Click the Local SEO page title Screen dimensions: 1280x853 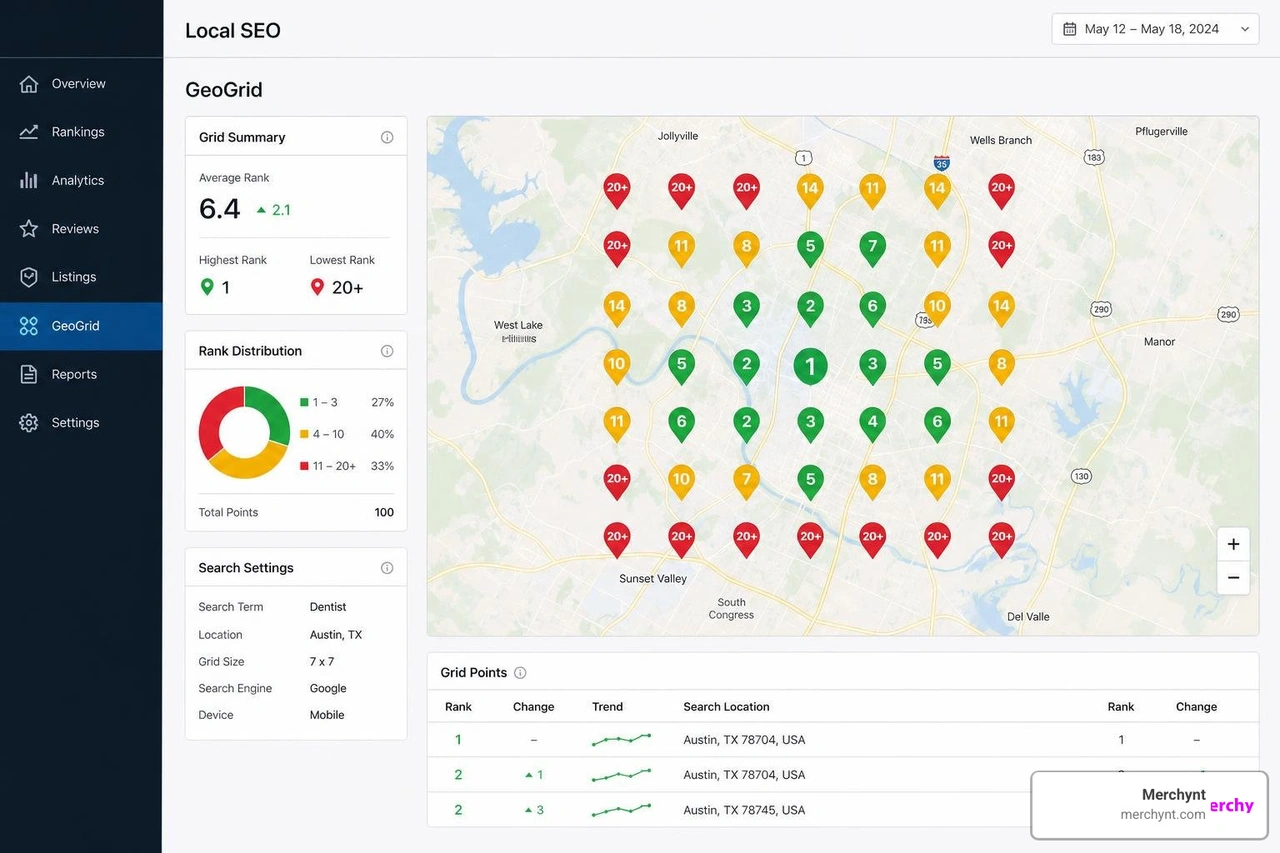(x=233, y=30)
